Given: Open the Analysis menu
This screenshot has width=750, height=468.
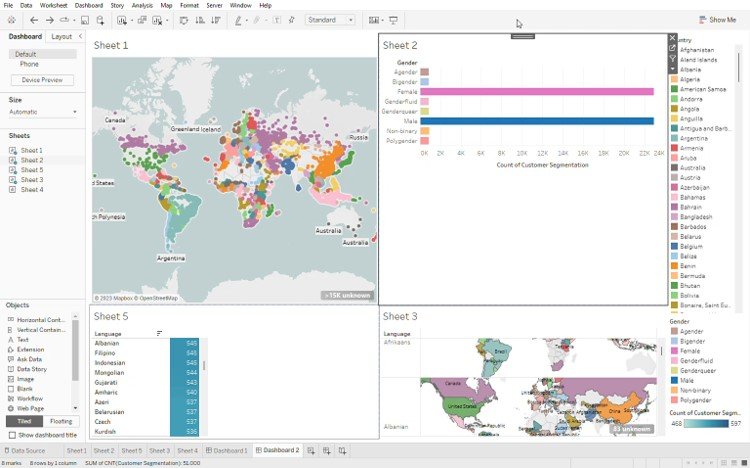Looking at the screenshot, I should [x=142, y=5].
